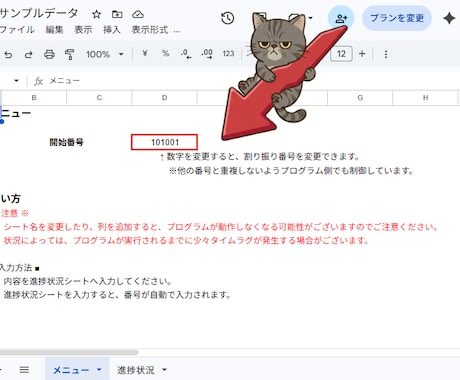The height and width of the screenshot is (380, 460).
Task: Star the サンプルデータ document
Action: click(96, 14)
